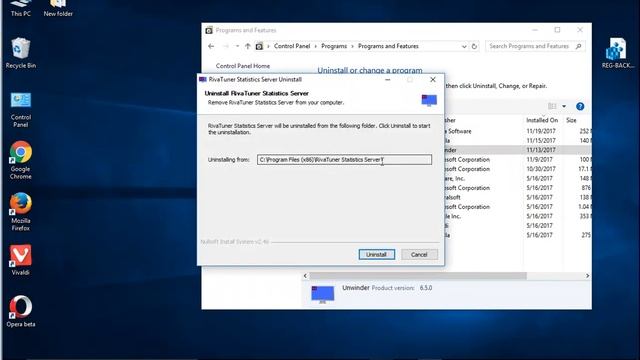Minimize the RivaTuner uninstall dialog
Viewport: 640px width, 360px height.
click(388, 79)
